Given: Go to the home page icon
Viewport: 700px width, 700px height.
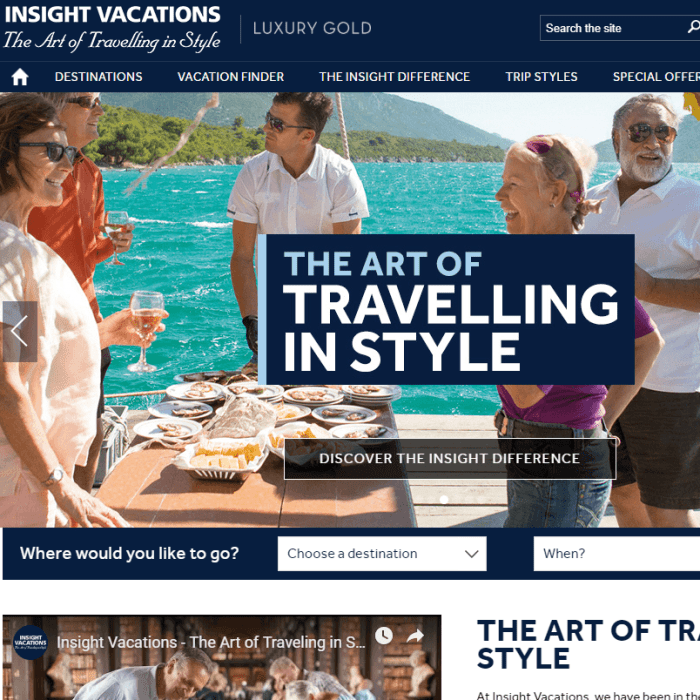Looking at the screenshot, I should 20,77.
